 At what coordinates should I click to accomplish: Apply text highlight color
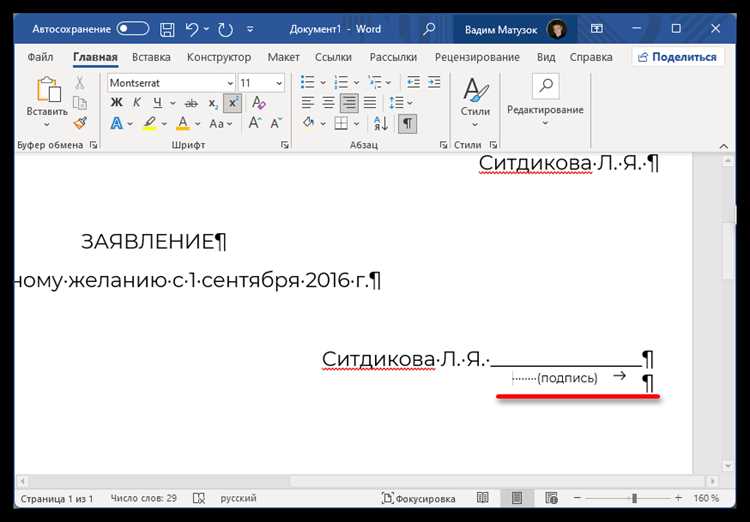coord(150,123)
